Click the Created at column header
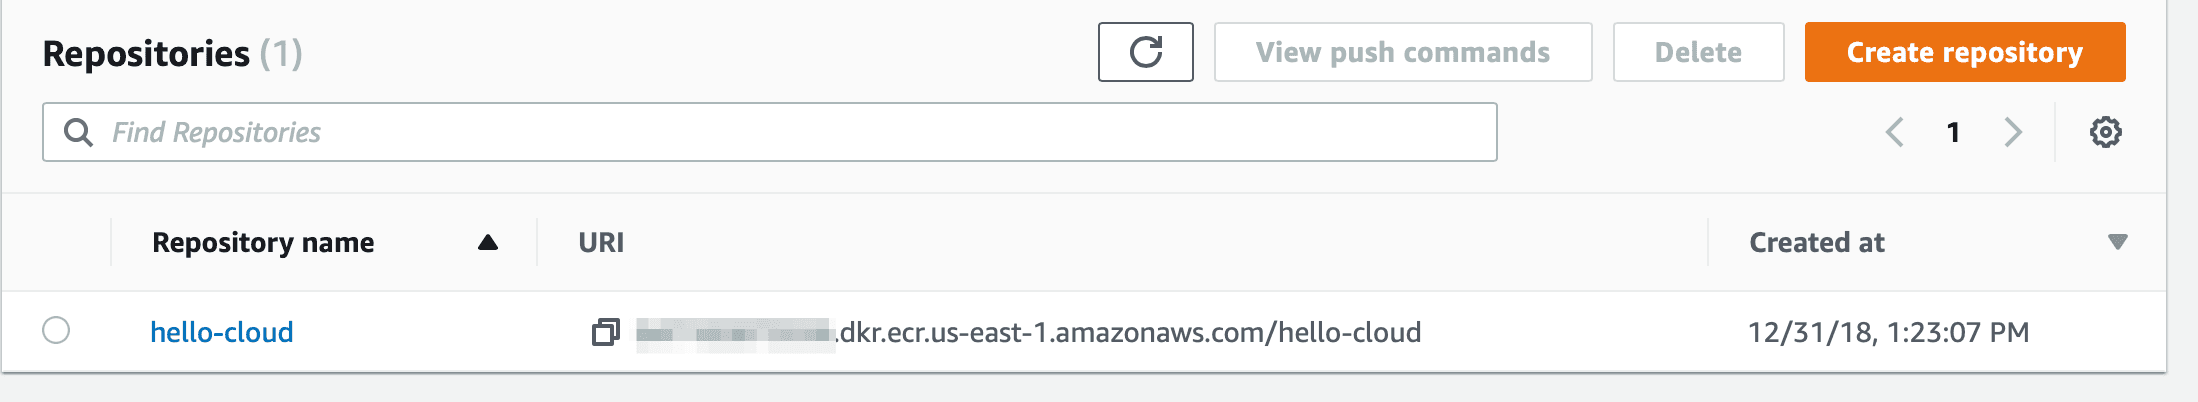The width and height of the screenshot is (2198, 402). (1817, 242)
